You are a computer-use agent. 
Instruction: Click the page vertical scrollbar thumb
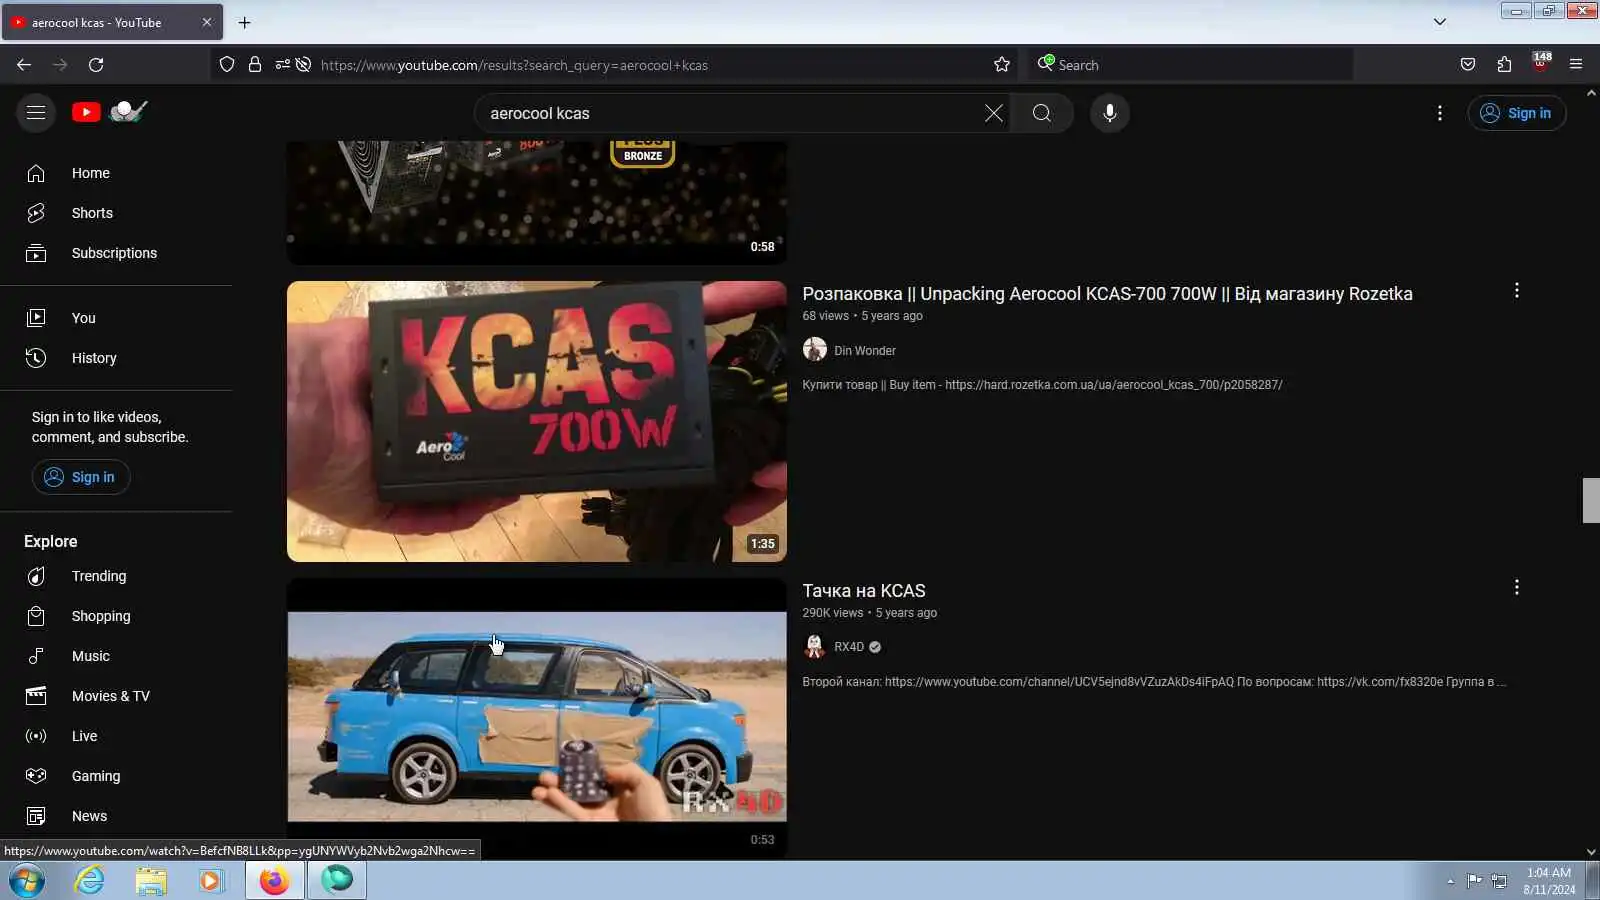1591,500
